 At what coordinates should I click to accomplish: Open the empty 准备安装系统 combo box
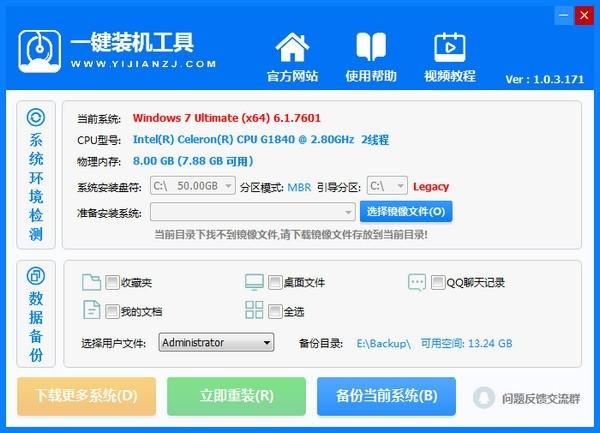(253, 212)
